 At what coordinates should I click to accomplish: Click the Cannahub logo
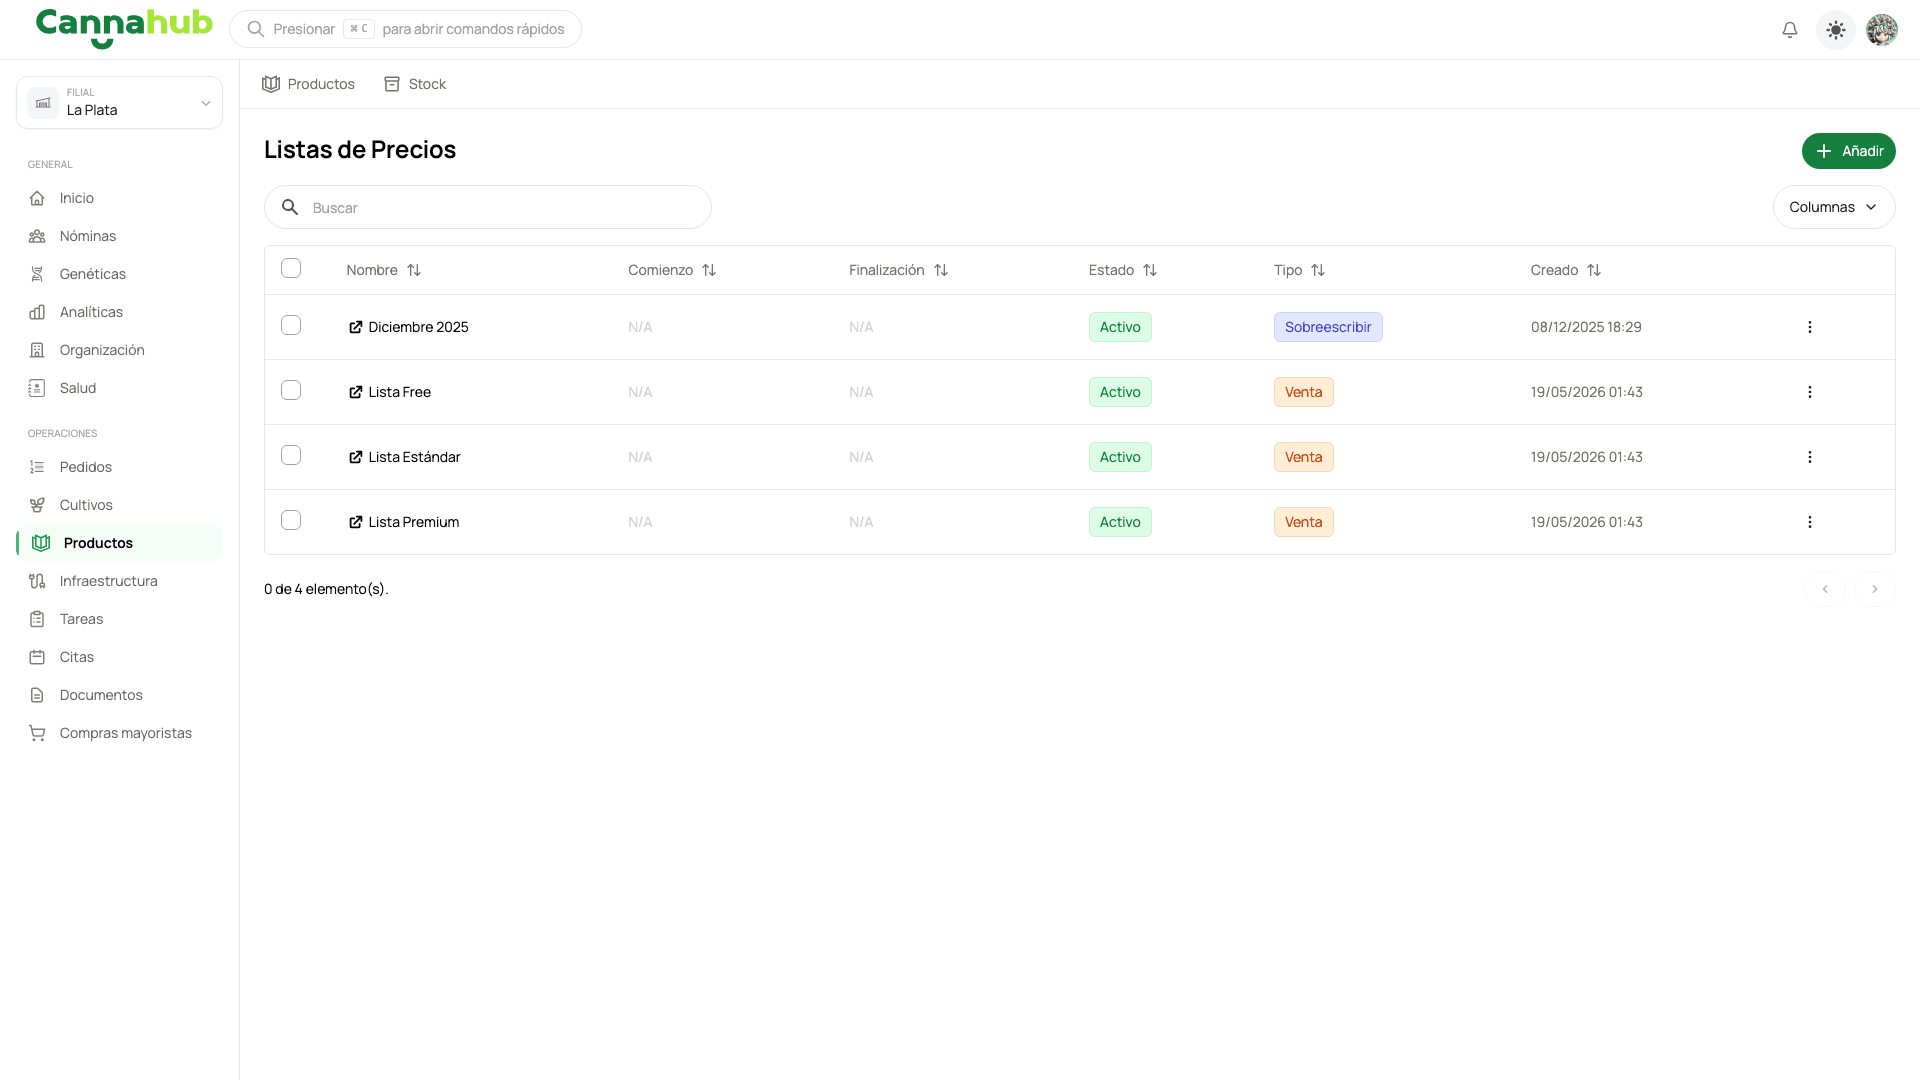[124, 28]
